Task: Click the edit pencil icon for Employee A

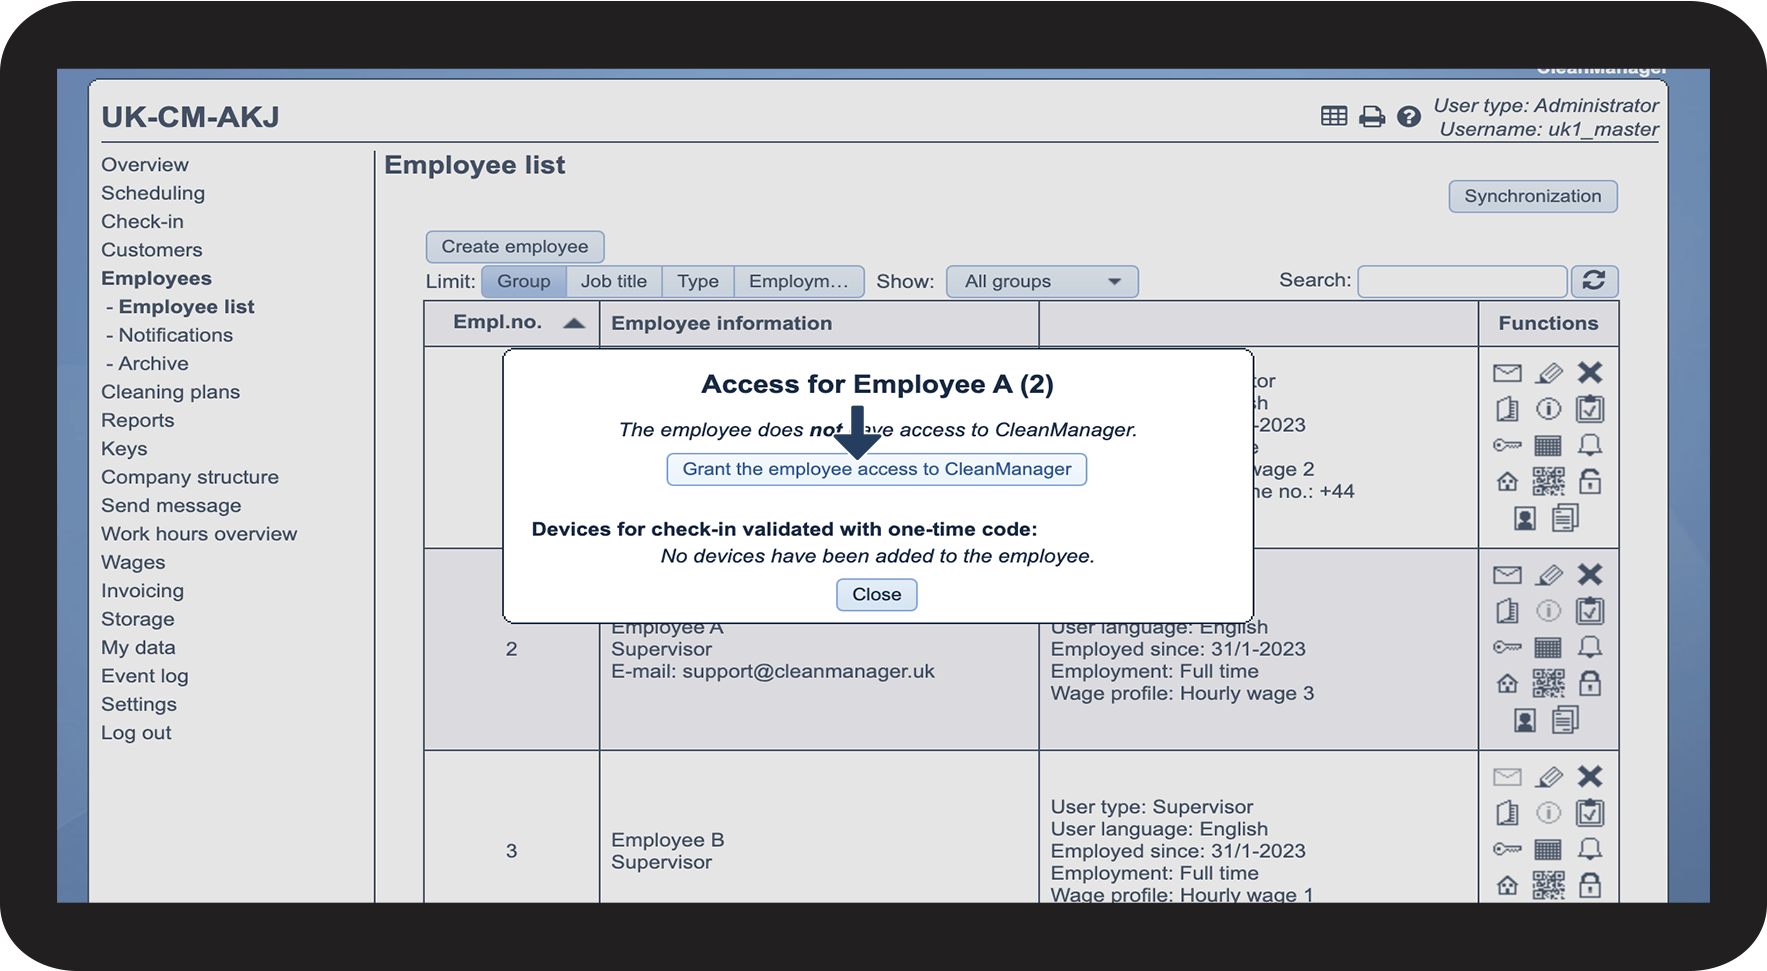Action: tap(1549, 575)
